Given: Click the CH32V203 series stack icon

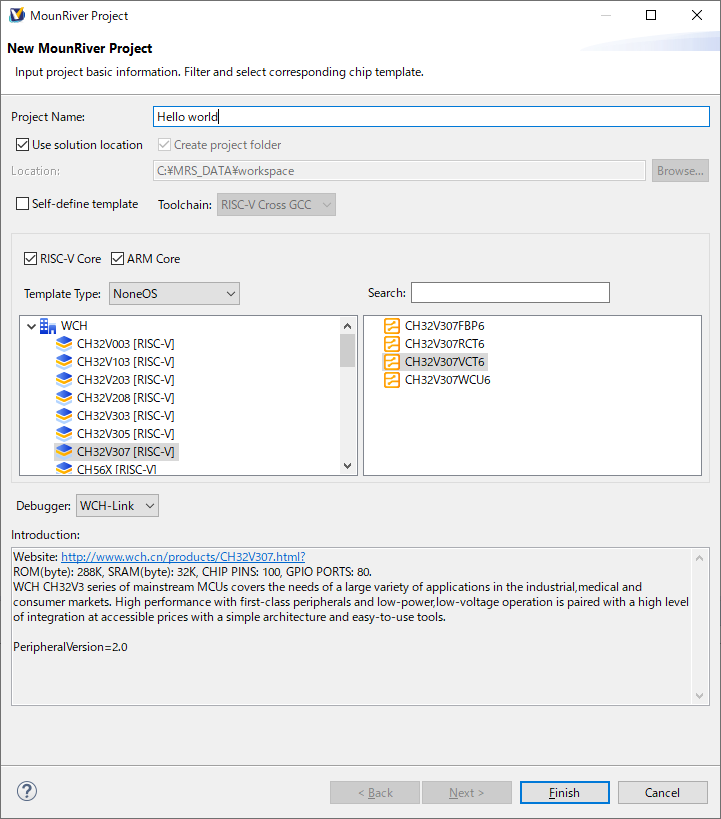Looking at the screenshot, I should click(64, 380).
